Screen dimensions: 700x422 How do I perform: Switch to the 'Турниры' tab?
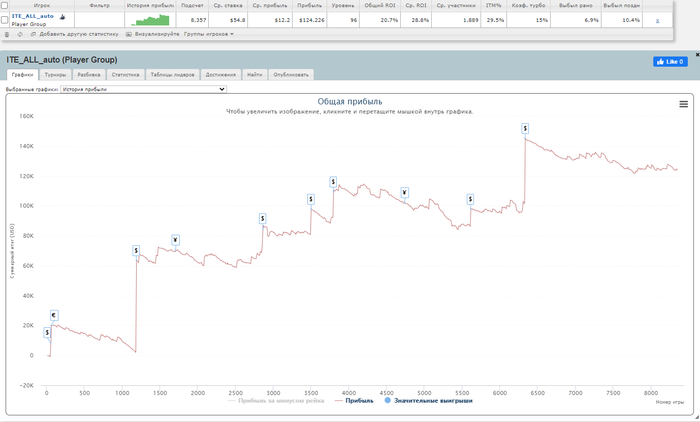pos(55,75)
